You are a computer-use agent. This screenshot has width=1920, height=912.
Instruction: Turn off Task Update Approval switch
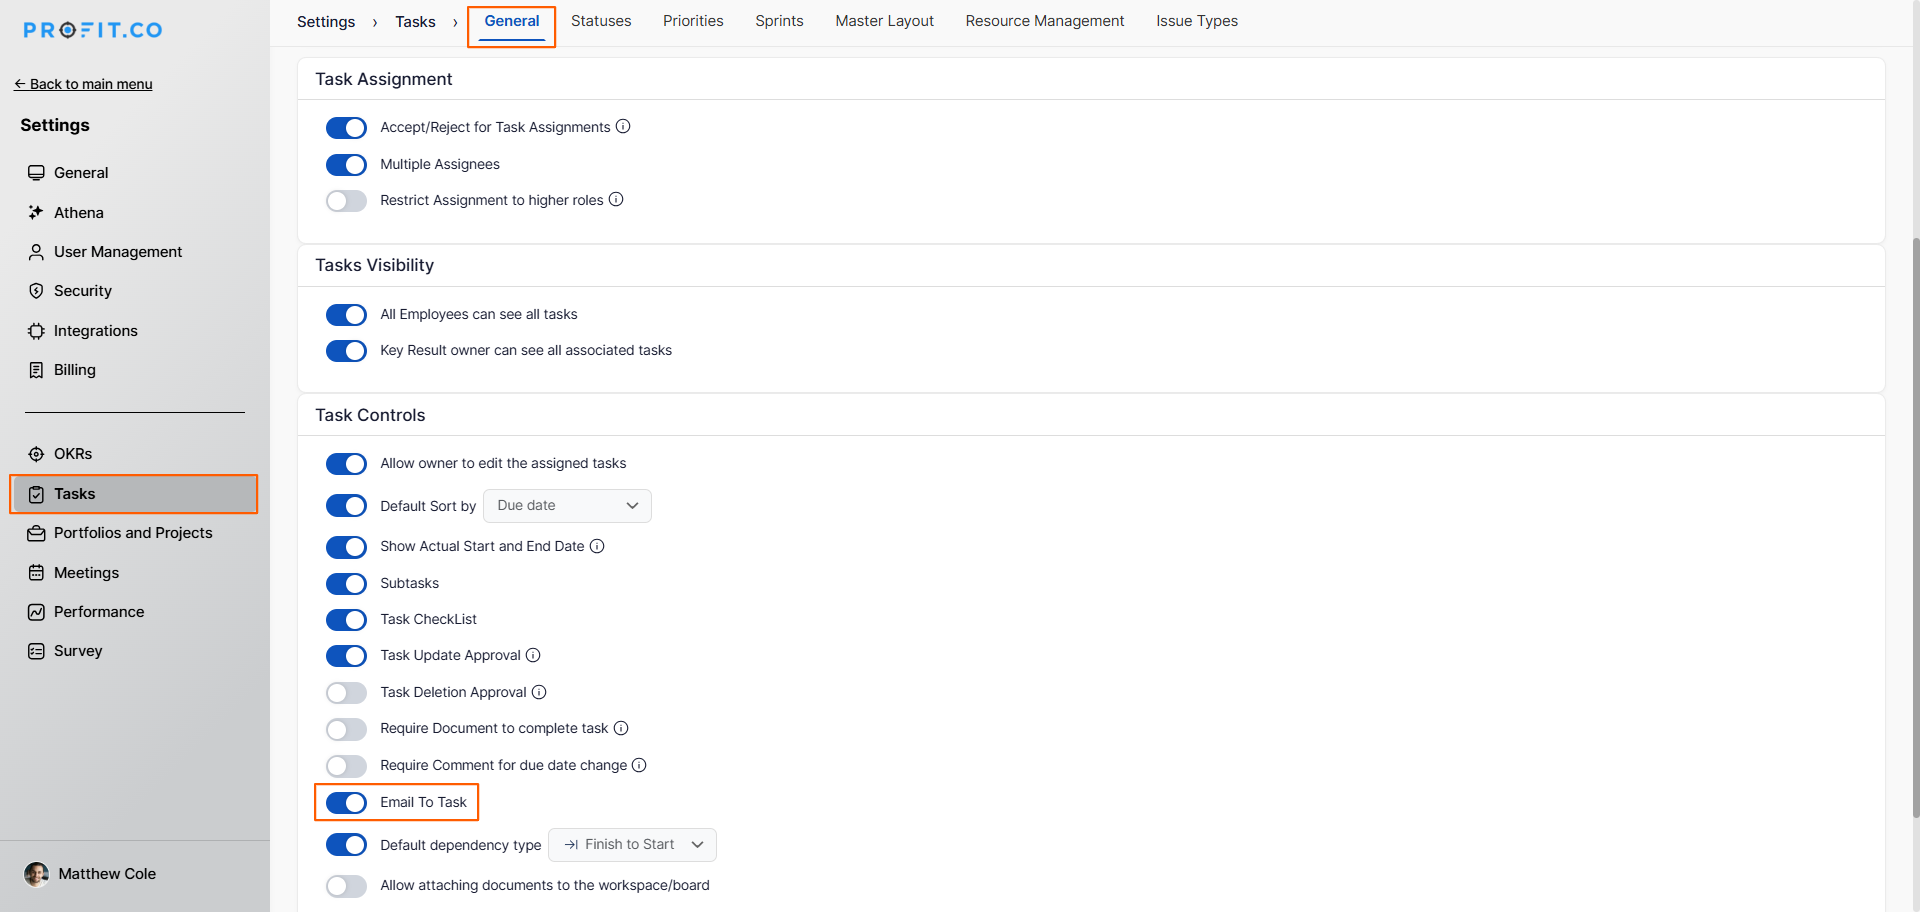click(x=346, y=656)
